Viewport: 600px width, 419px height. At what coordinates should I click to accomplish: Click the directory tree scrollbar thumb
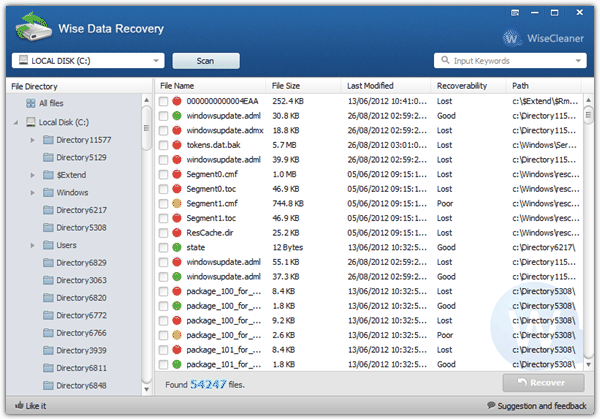point(146,128)
